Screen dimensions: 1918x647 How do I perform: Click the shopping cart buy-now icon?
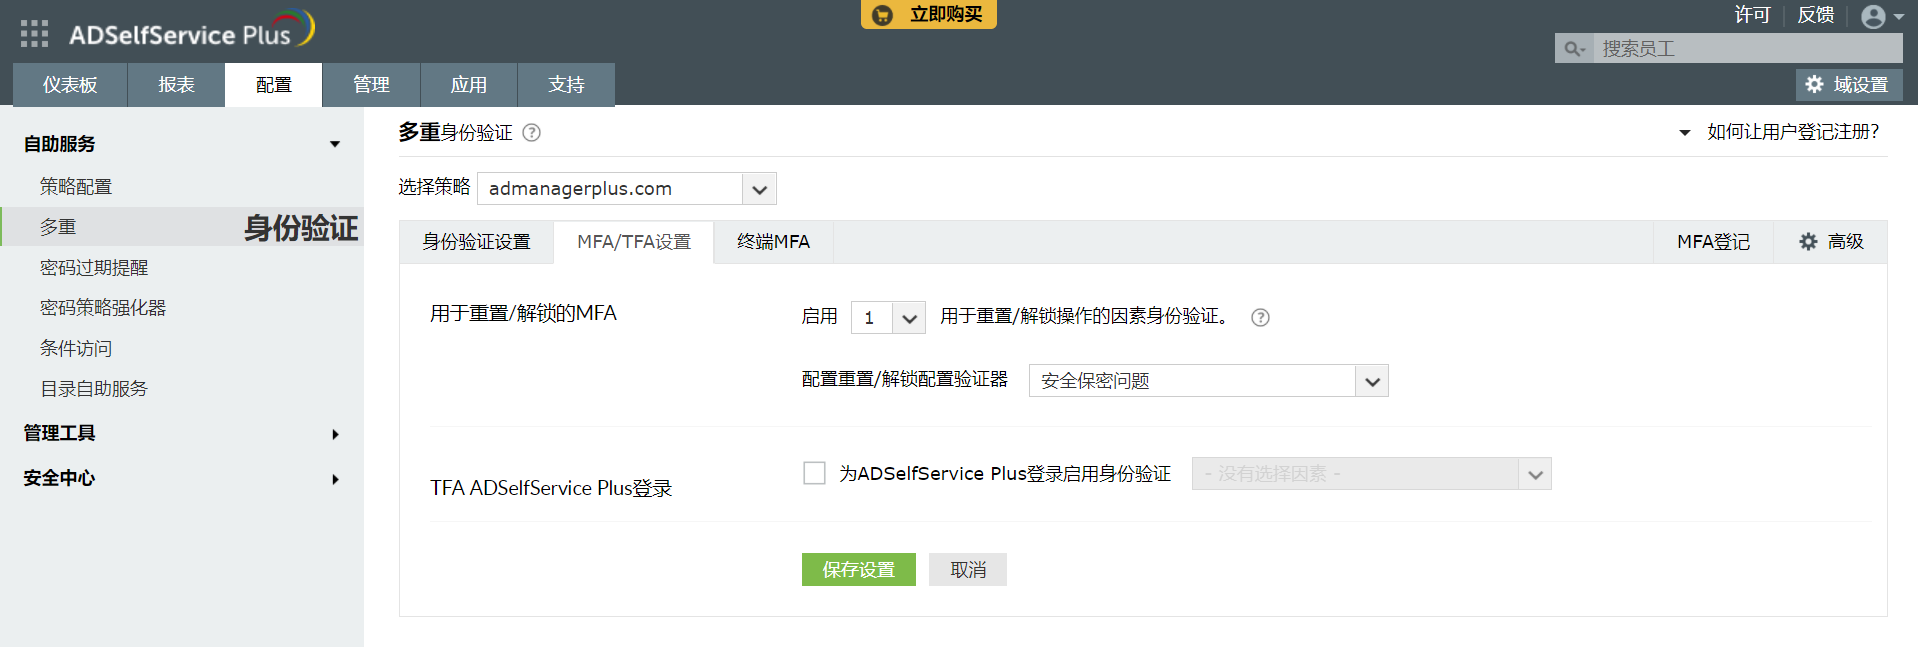[882, 15]
